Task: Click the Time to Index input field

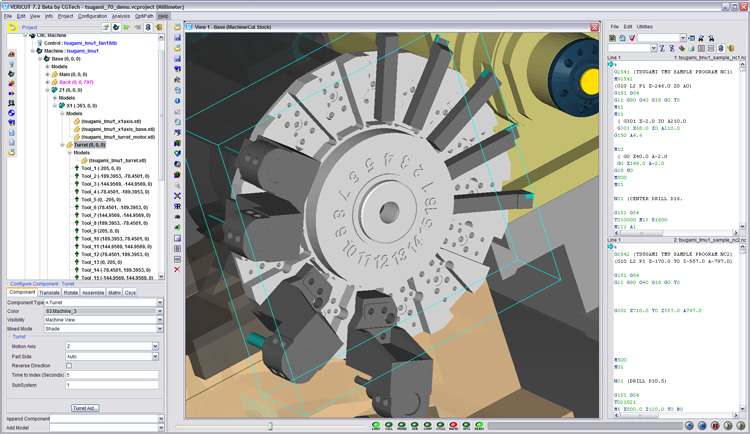Action: 111,374
